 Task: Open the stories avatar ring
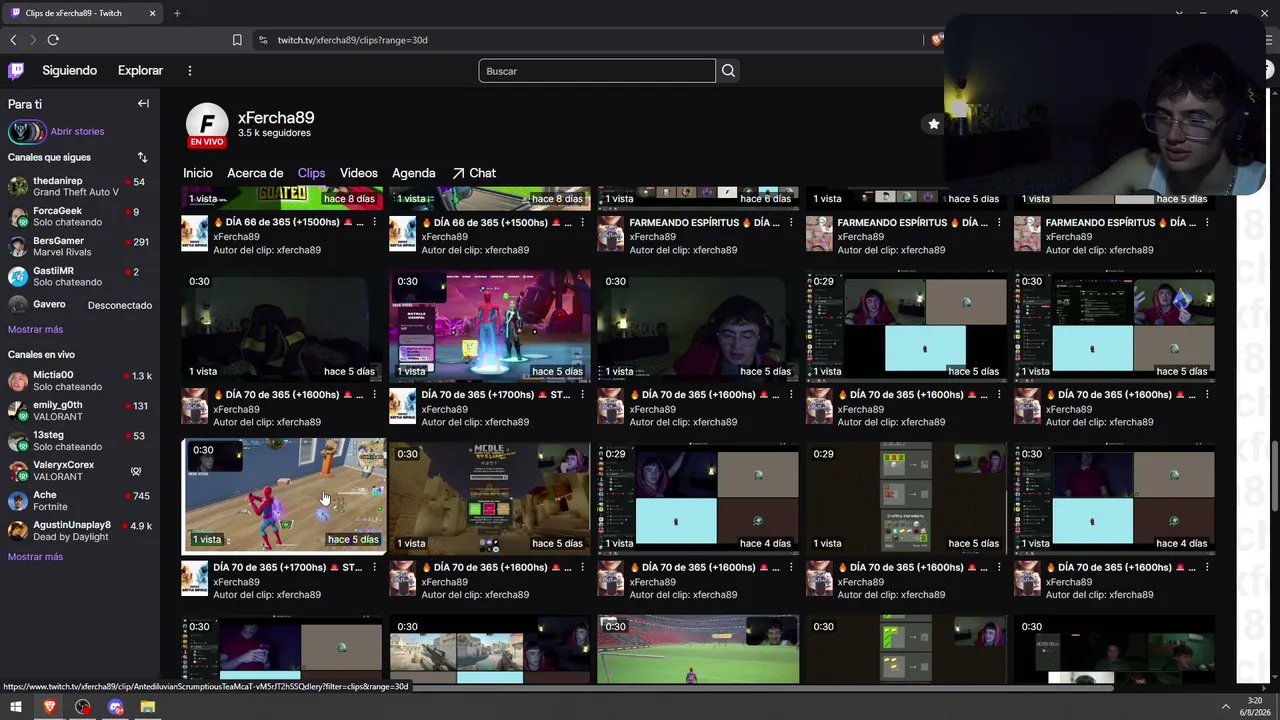27,131
